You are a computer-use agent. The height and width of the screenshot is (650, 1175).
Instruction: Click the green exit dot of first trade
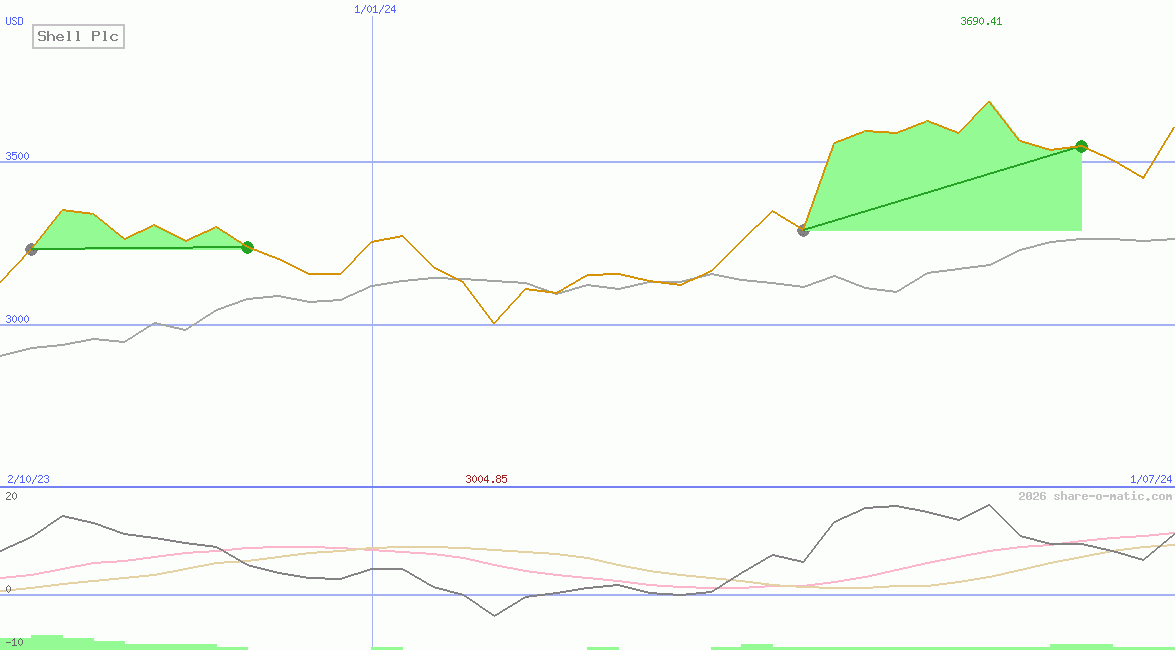click(247, 247)
